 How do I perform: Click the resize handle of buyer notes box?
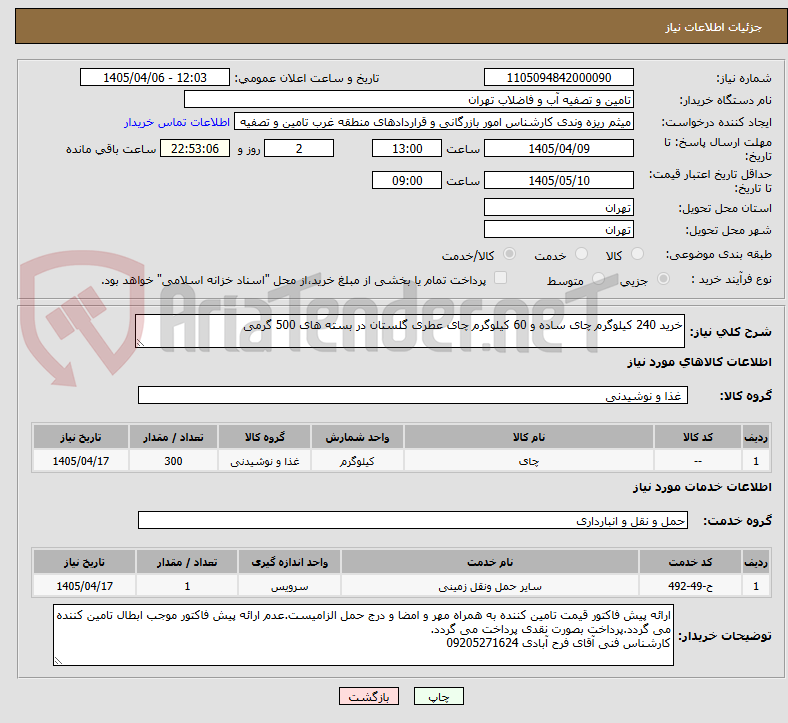[58, 661]
